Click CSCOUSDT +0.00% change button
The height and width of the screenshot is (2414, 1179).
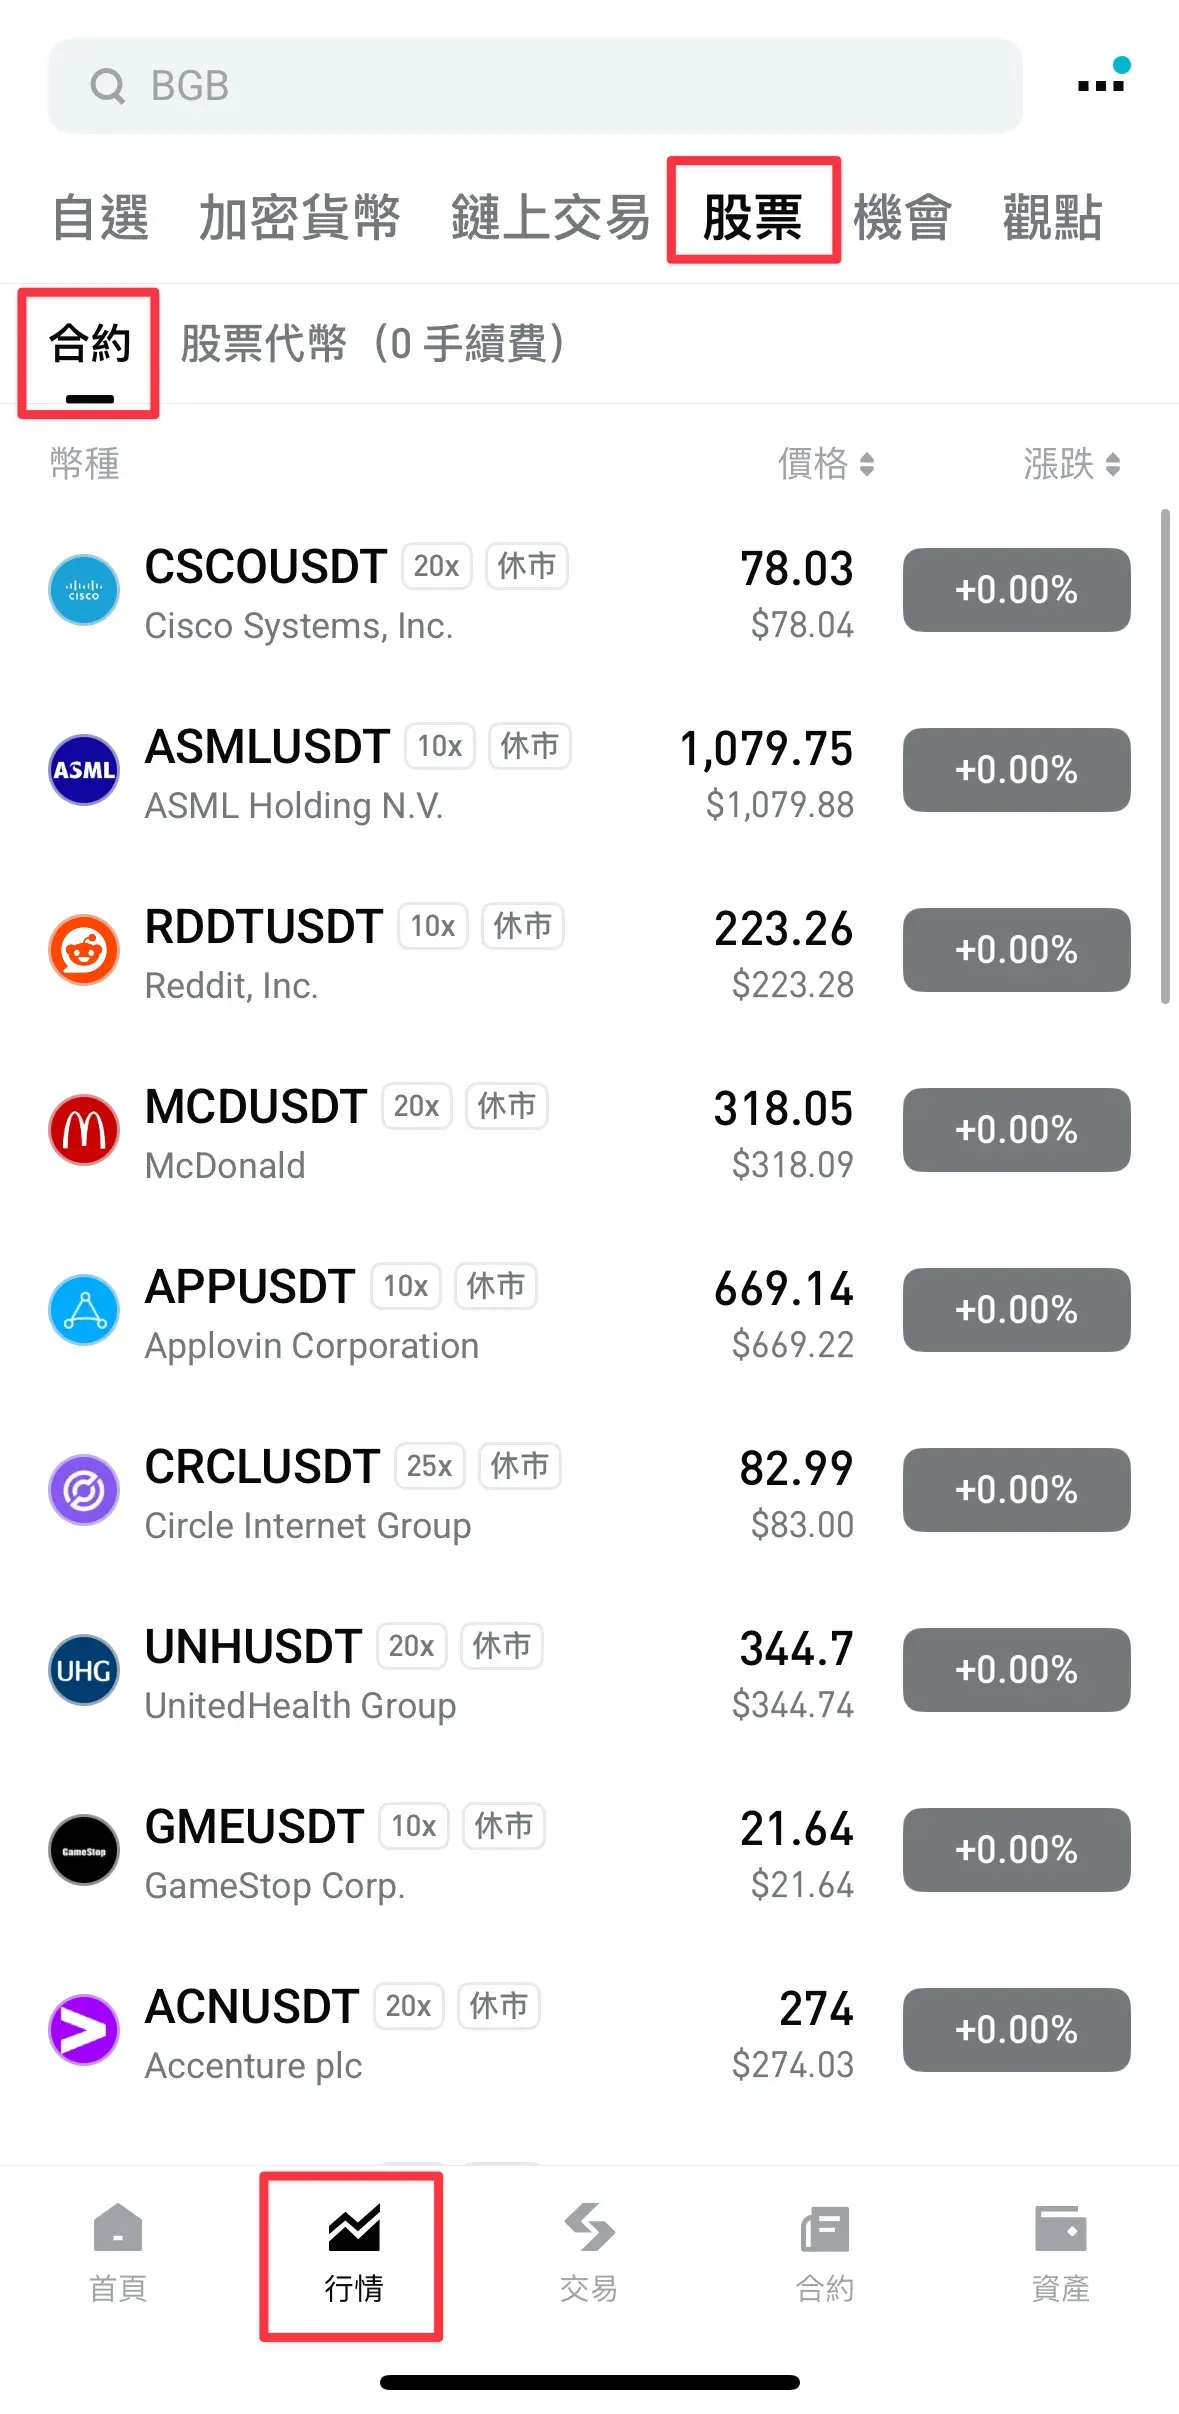(1016, 590)
